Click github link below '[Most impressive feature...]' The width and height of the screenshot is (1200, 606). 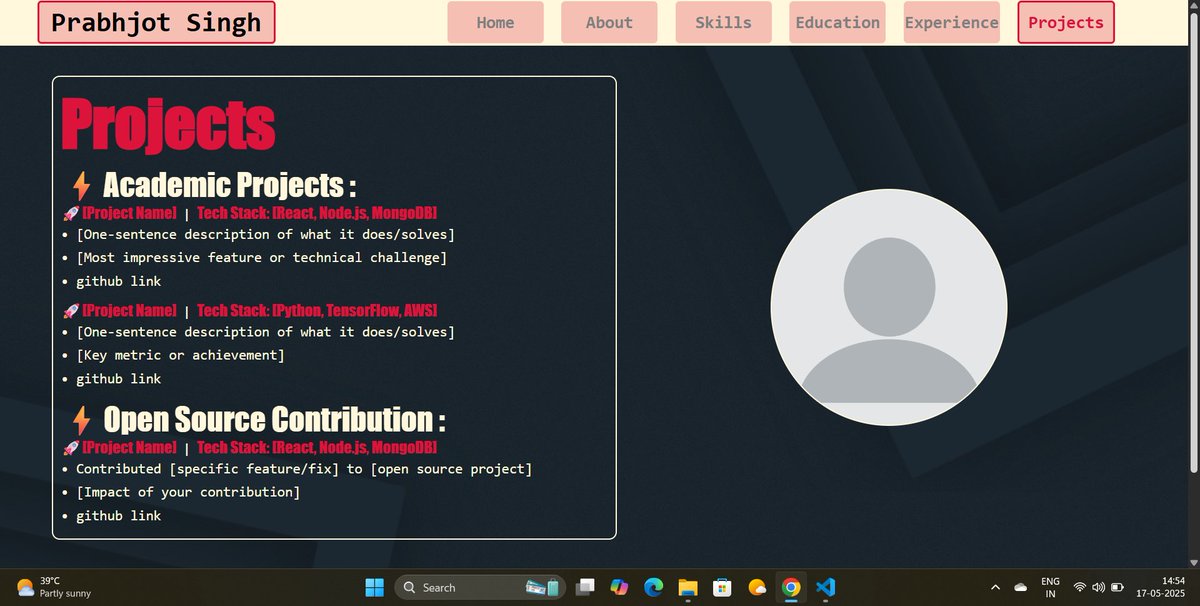click(x=118, y=282)
